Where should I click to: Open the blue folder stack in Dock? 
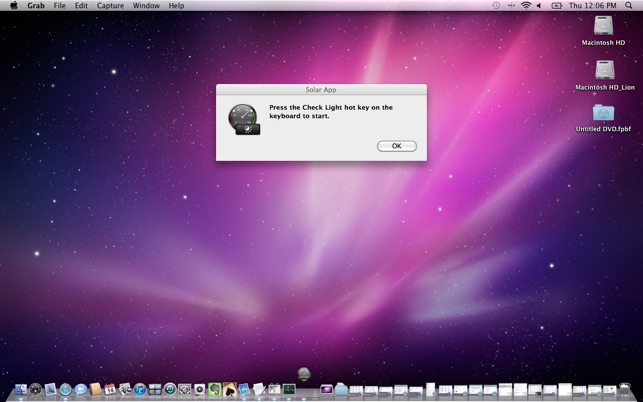341,389
